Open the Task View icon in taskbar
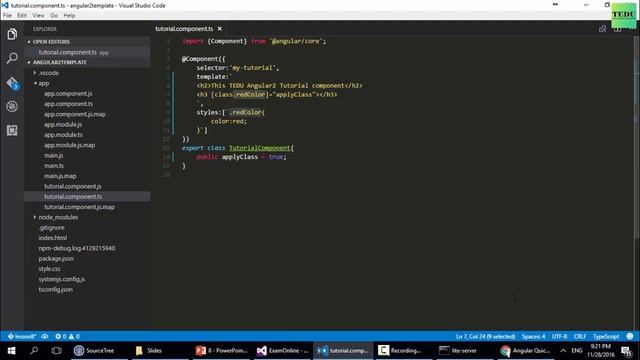The width and height of the screenshot is (640, 360). point(56,351)
